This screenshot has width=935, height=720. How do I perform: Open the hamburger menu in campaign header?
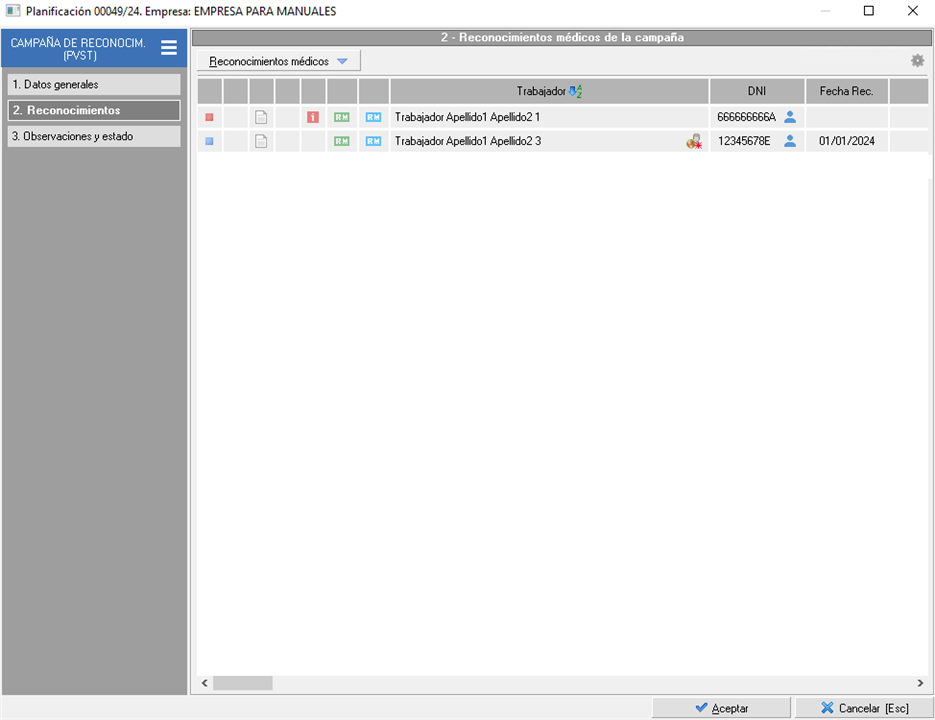(x=169, y=48)
